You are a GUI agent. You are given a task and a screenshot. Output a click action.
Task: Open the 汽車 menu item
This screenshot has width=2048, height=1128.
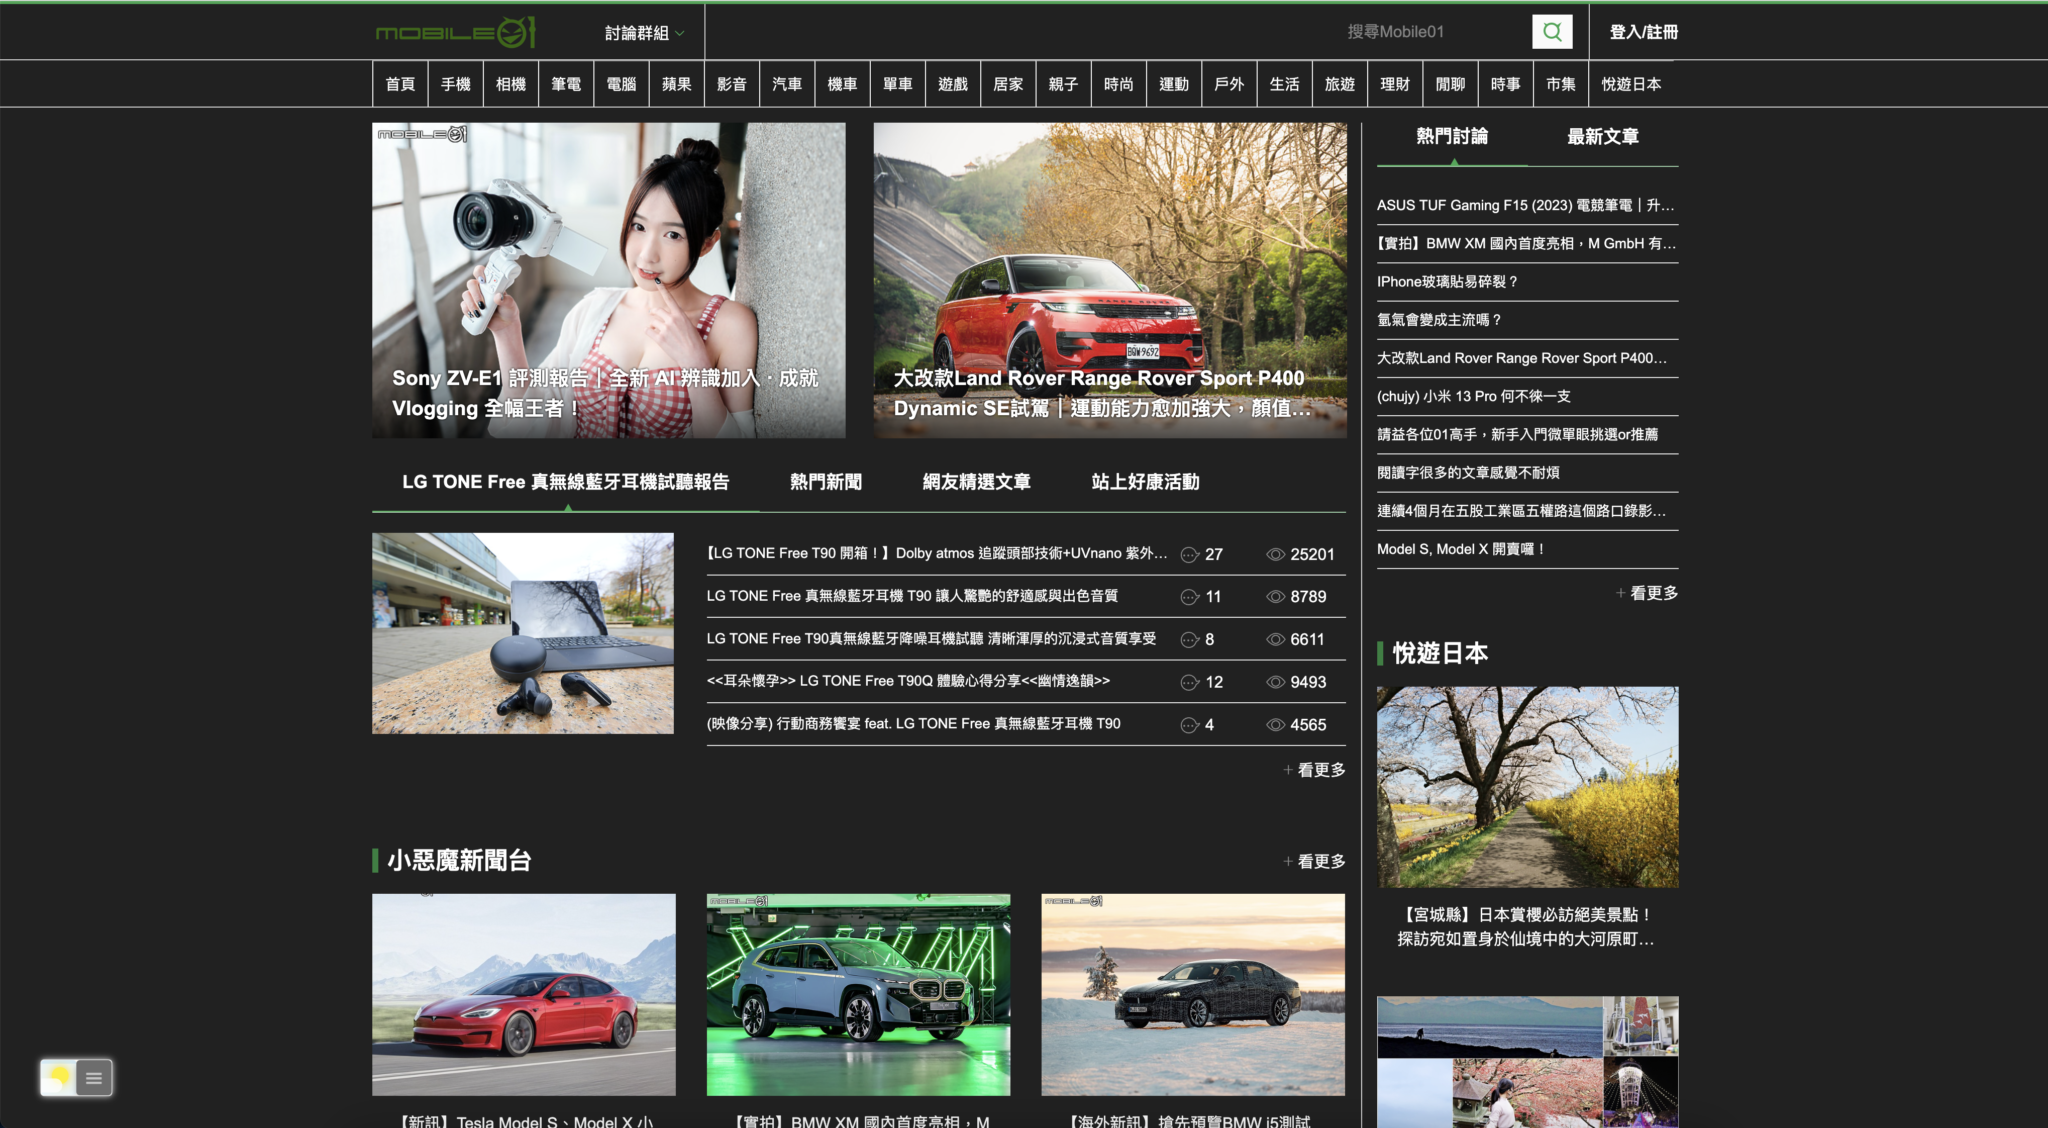(786, 84)
